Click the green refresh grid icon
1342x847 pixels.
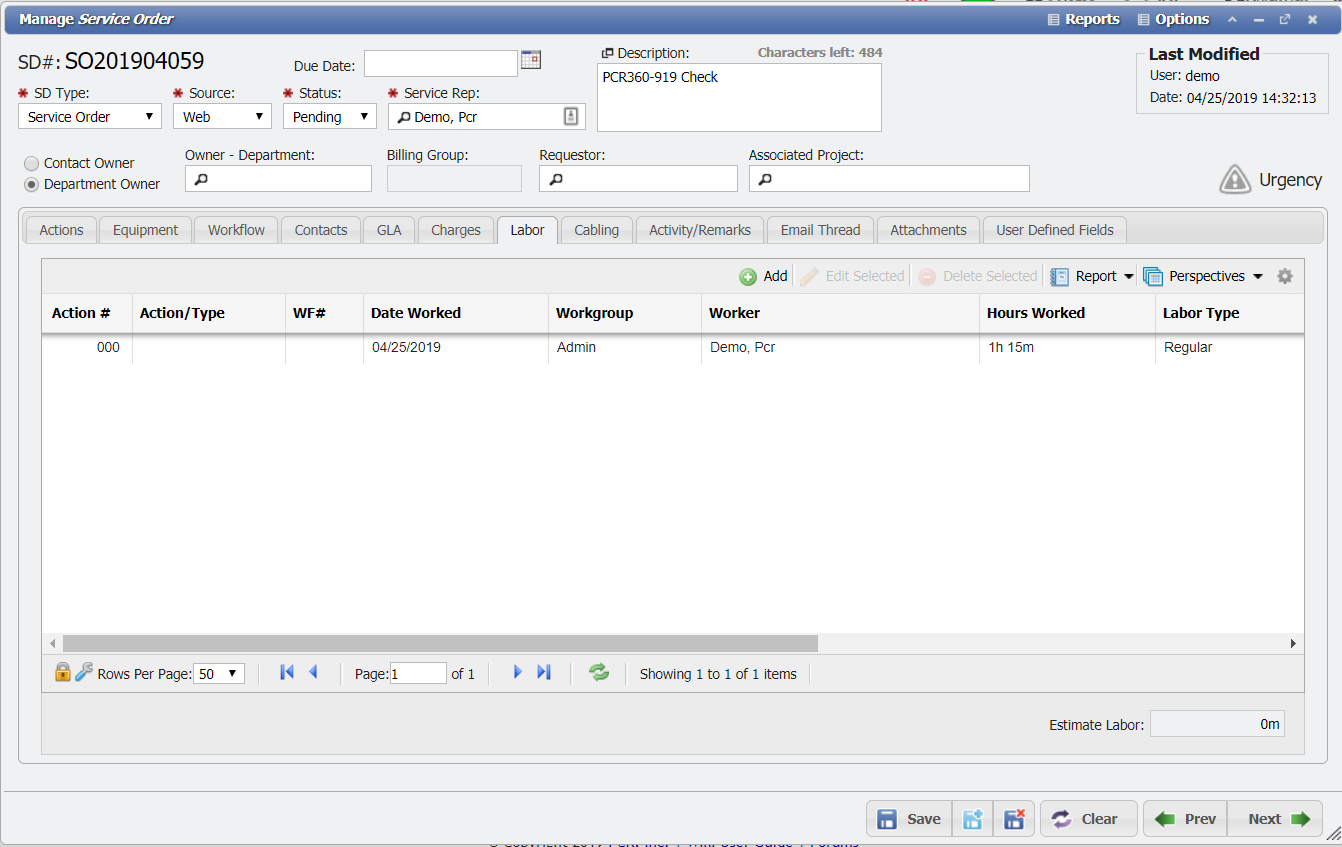coord(599,673)
